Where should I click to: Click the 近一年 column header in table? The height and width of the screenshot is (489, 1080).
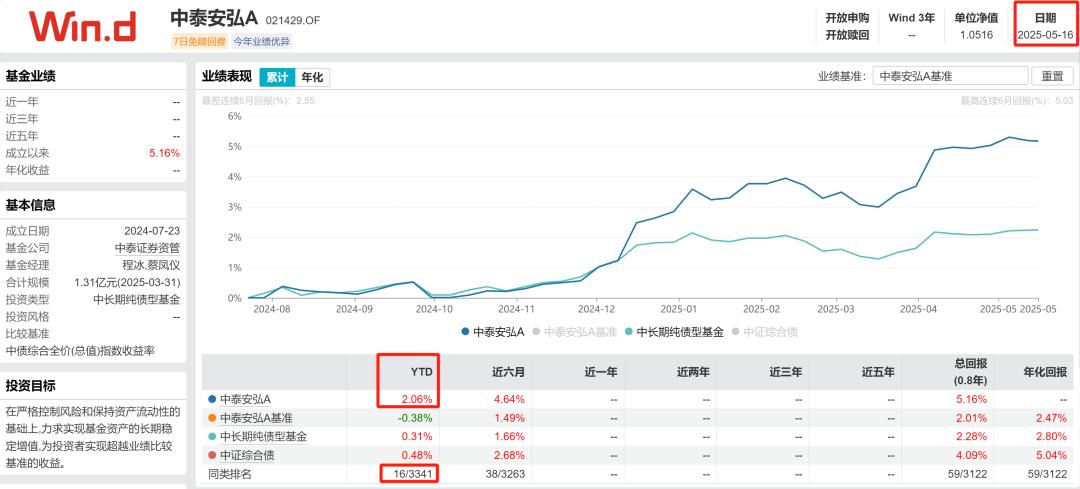coord(601,372)
